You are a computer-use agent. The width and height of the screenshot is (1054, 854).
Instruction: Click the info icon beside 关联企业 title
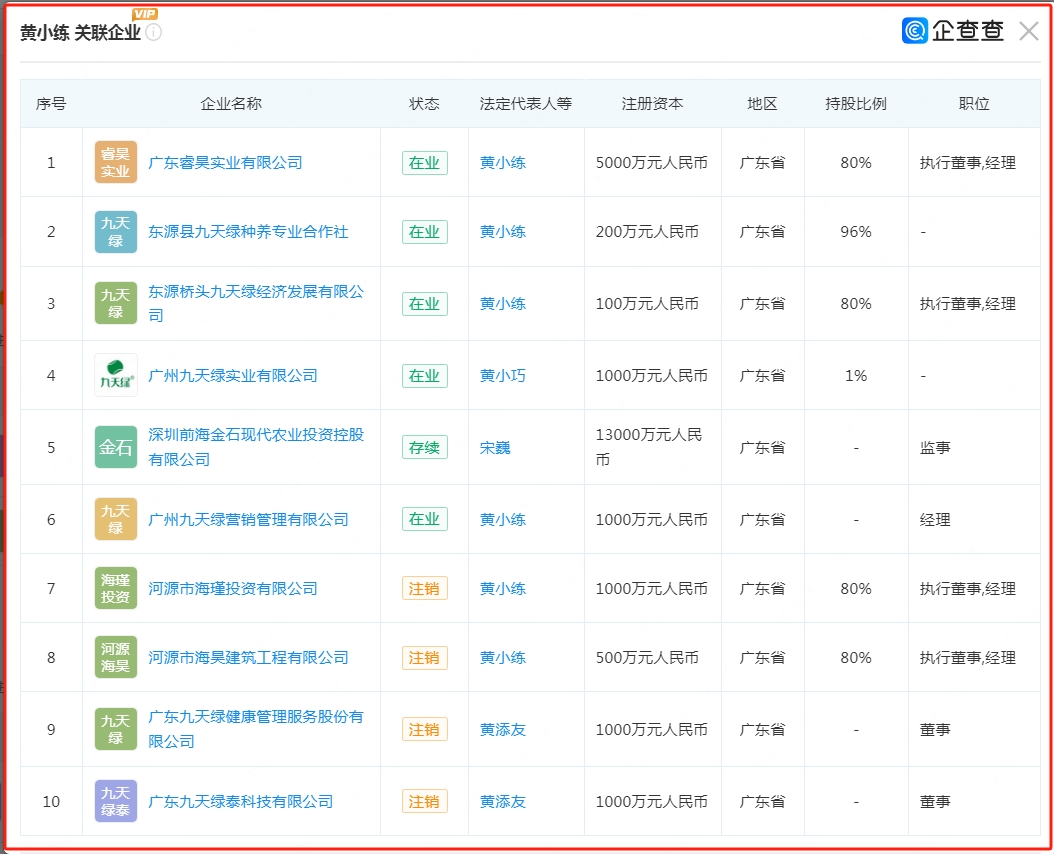click(154, 32)
